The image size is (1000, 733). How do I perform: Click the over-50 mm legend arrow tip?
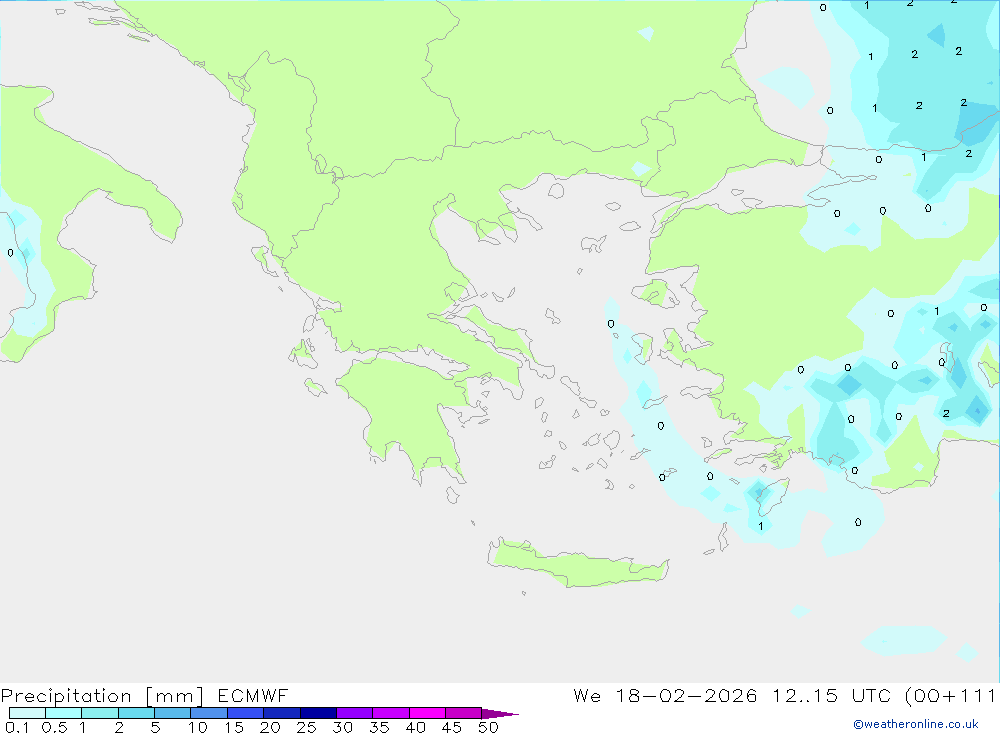(x=500, y=714)
